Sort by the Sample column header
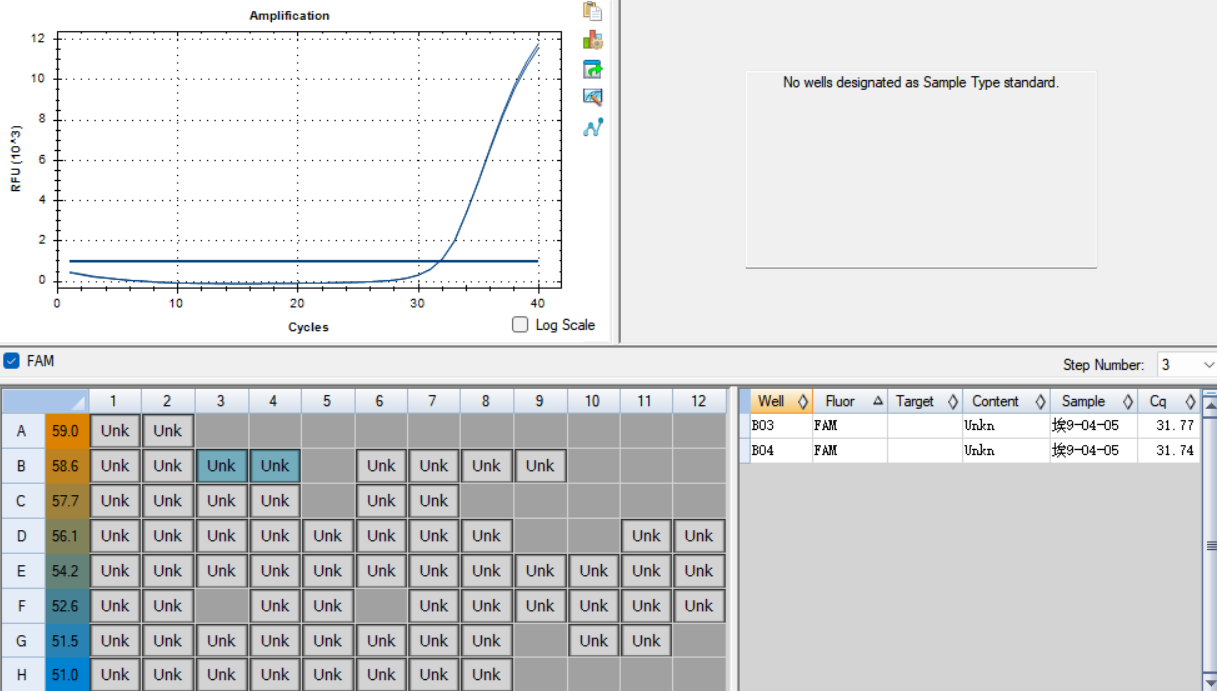Image resolution: width=1217 pixels, height=691 pixels. tap(1094, 401)
